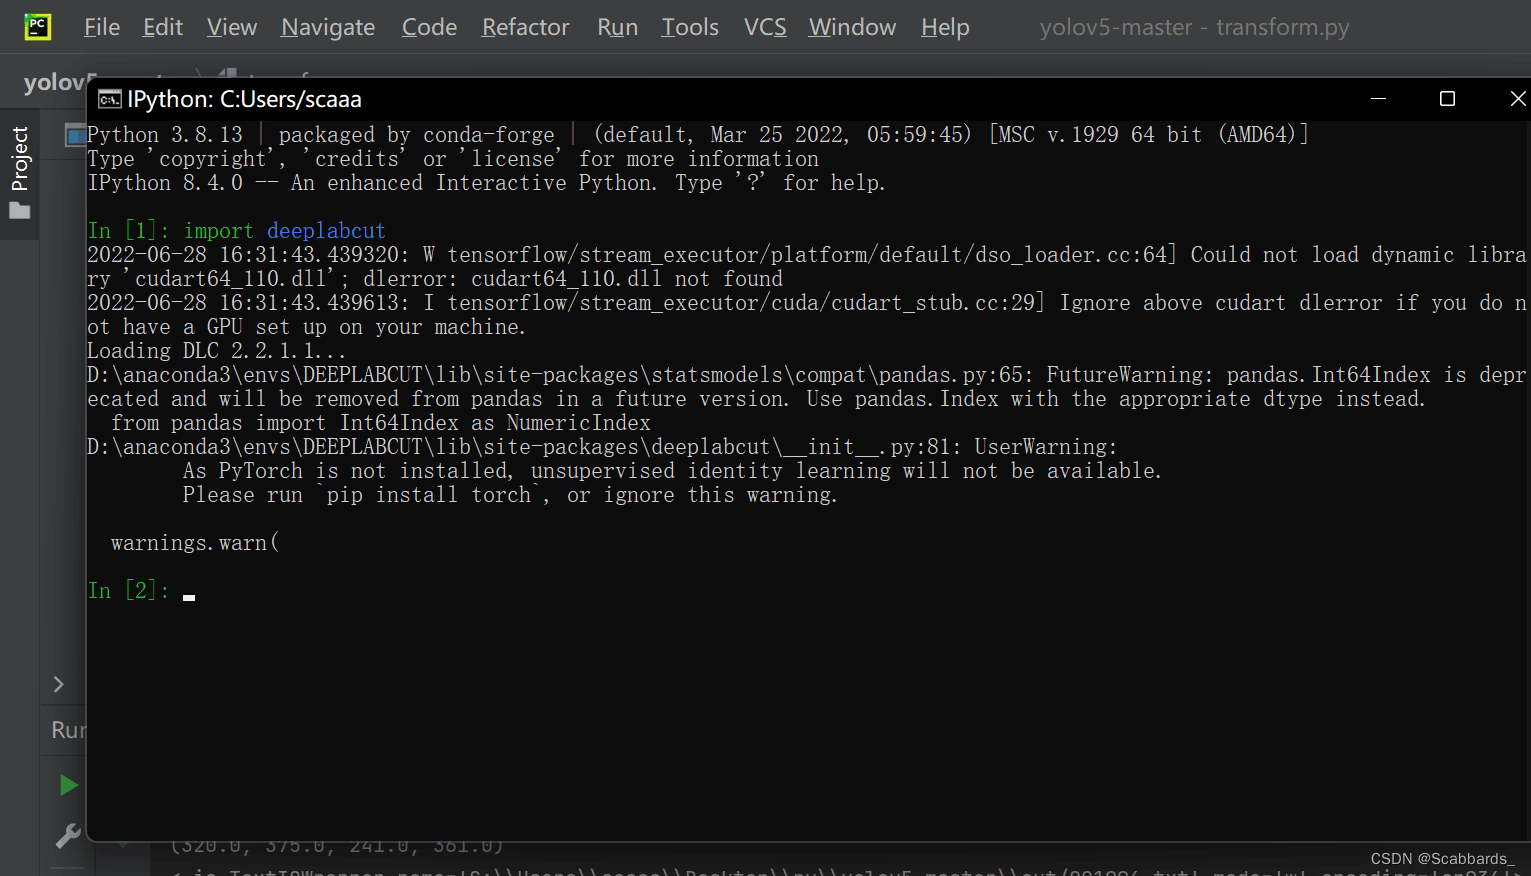This screenshot has height=876, width=1531.
Task: Click the PyCharm application logo icon
Action: tap(37, 27)
